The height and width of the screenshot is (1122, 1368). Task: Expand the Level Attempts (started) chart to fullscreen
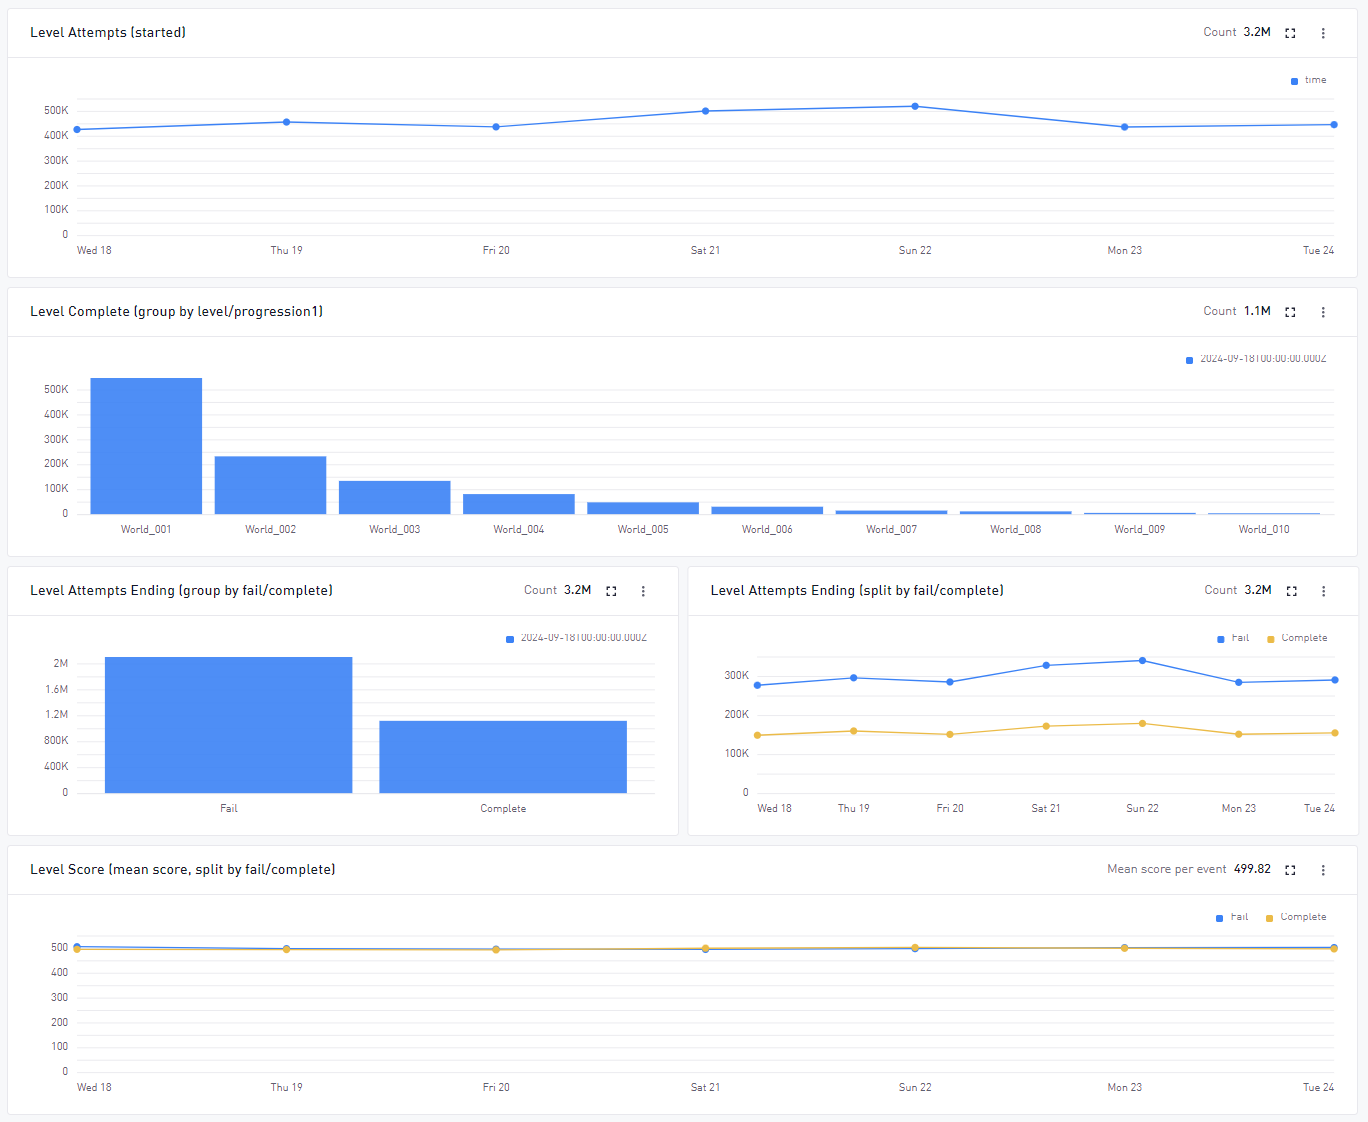point(1290,33)
